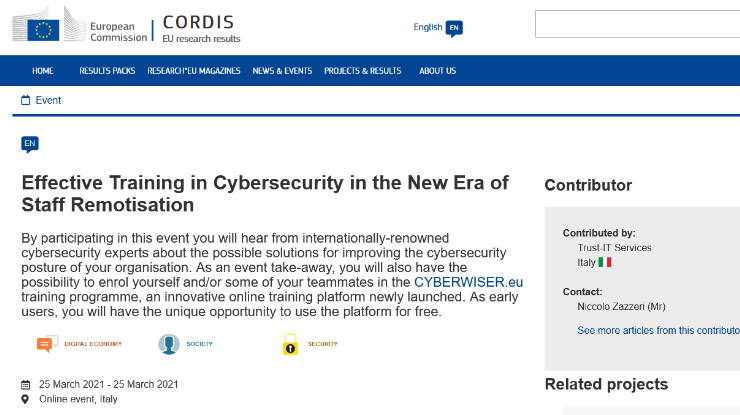This screenshot has width=740, height=415.
Task: Open the EN language selector badge in header
Action: (x=454, y=28)
